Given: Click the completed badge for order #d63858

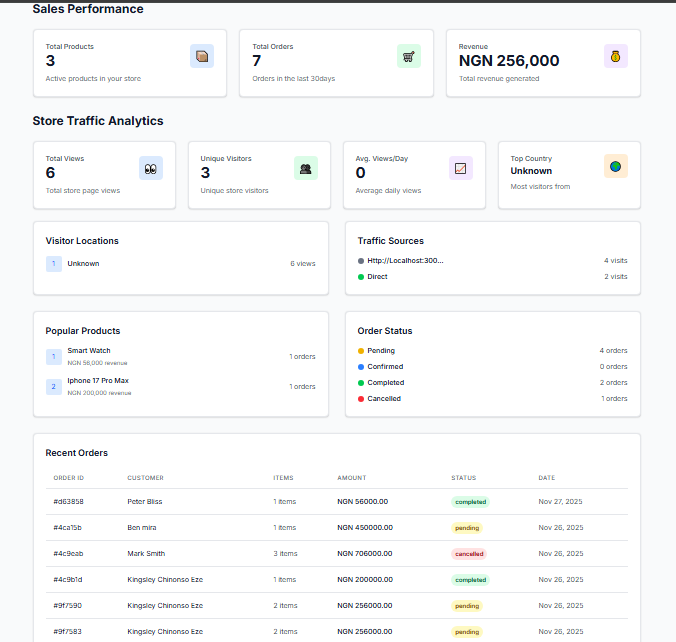Looking at the screenshot, I should tap(470, 502).
